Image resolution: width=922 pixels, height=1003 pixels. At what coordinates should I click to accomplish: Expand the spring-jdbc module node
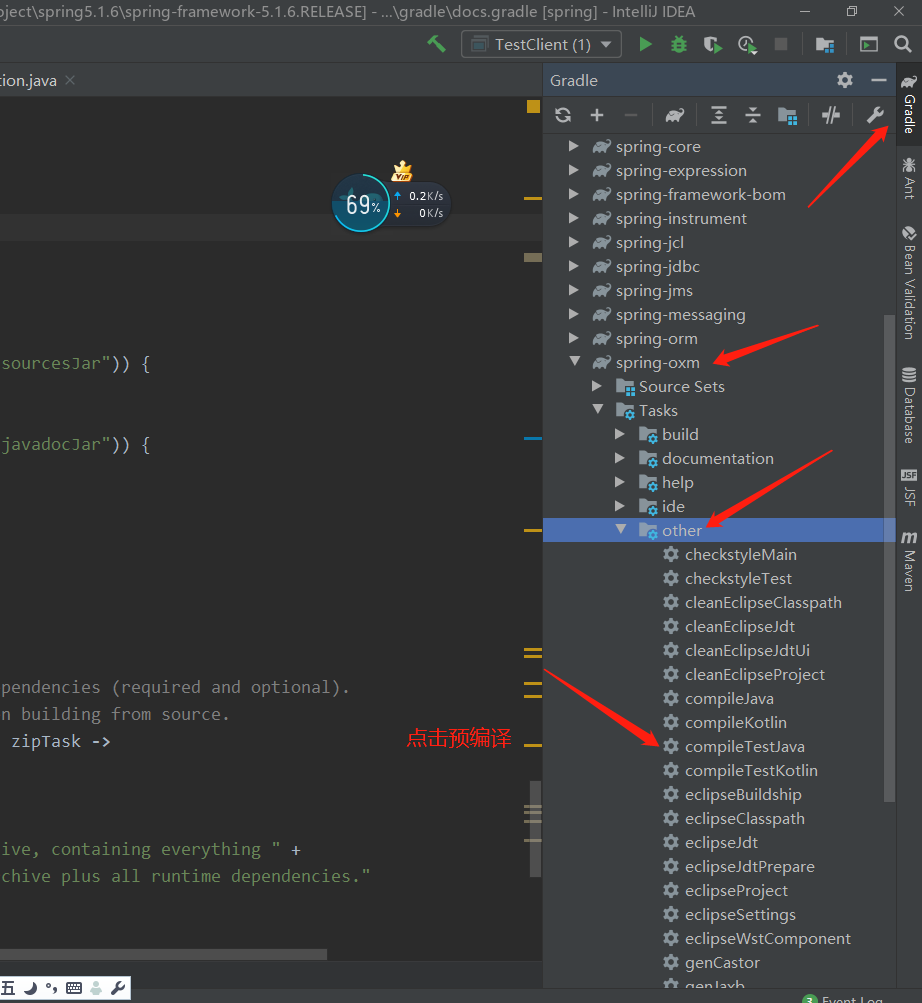(x=574, y=266)
